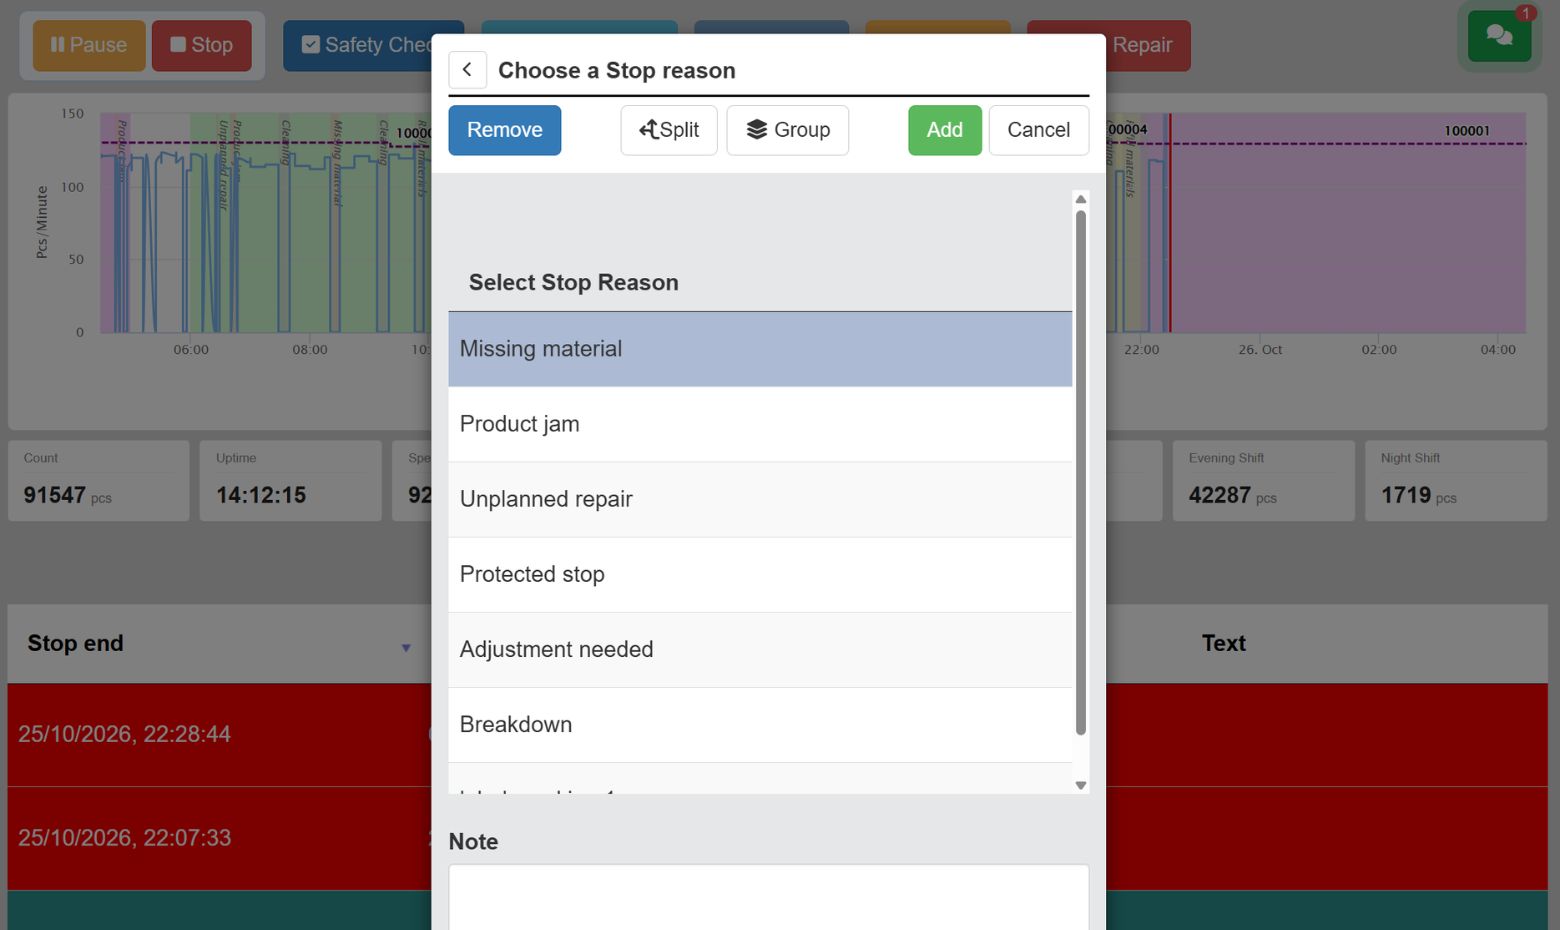Viewport: 1560px width, 930px height.
Task: Click the Stop button
Action: 202,45
